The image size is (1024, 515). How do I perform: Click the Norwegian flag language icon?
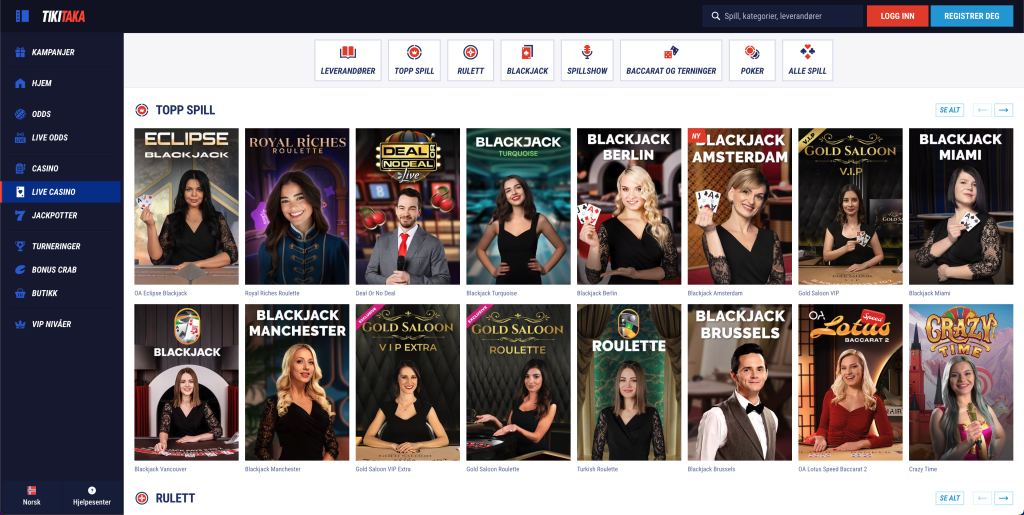[31, 490]
